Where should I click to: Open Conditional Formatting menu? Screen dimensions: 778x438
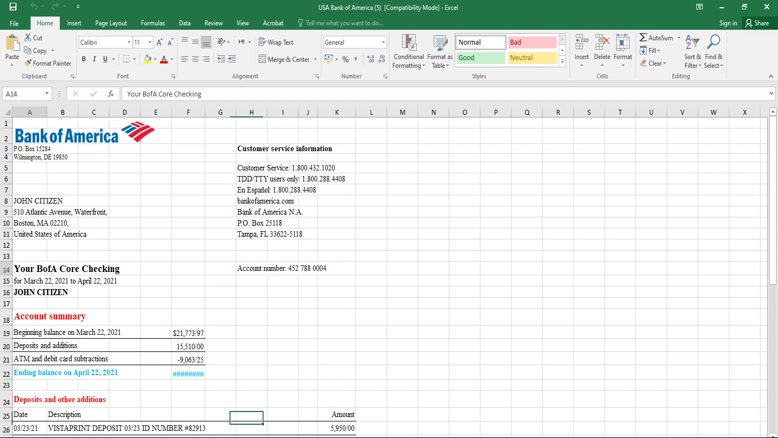point(408,52)
